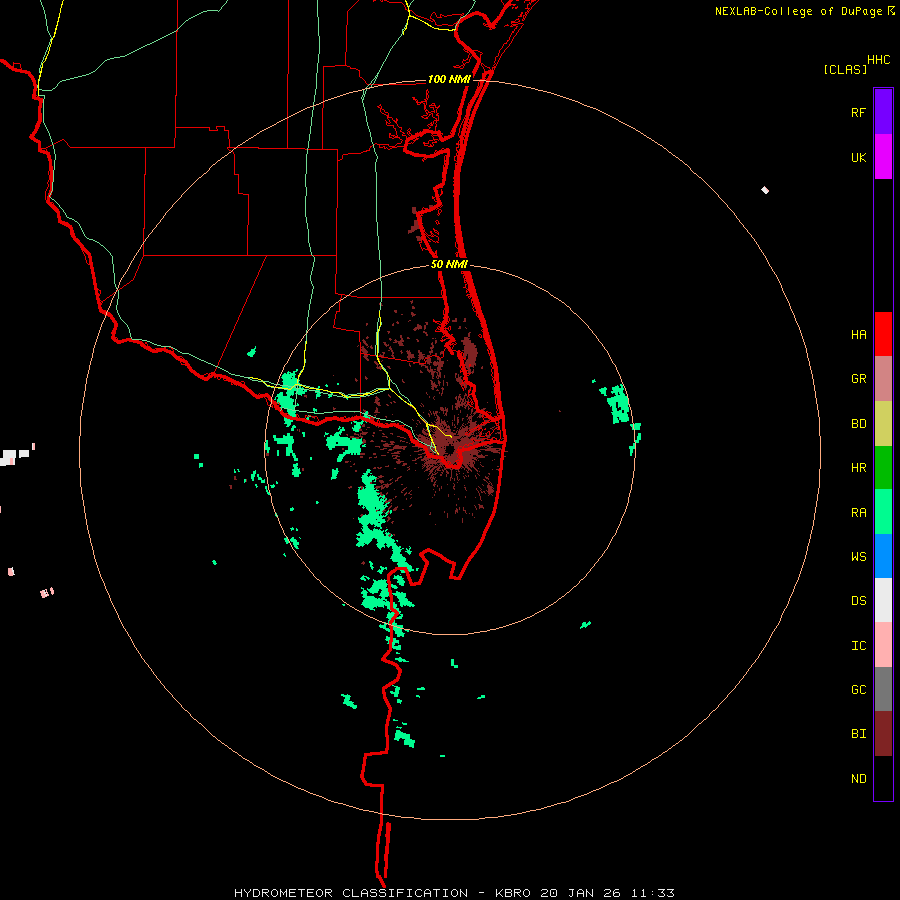
Task: Click the UK legend label
Action: [858, 157]
